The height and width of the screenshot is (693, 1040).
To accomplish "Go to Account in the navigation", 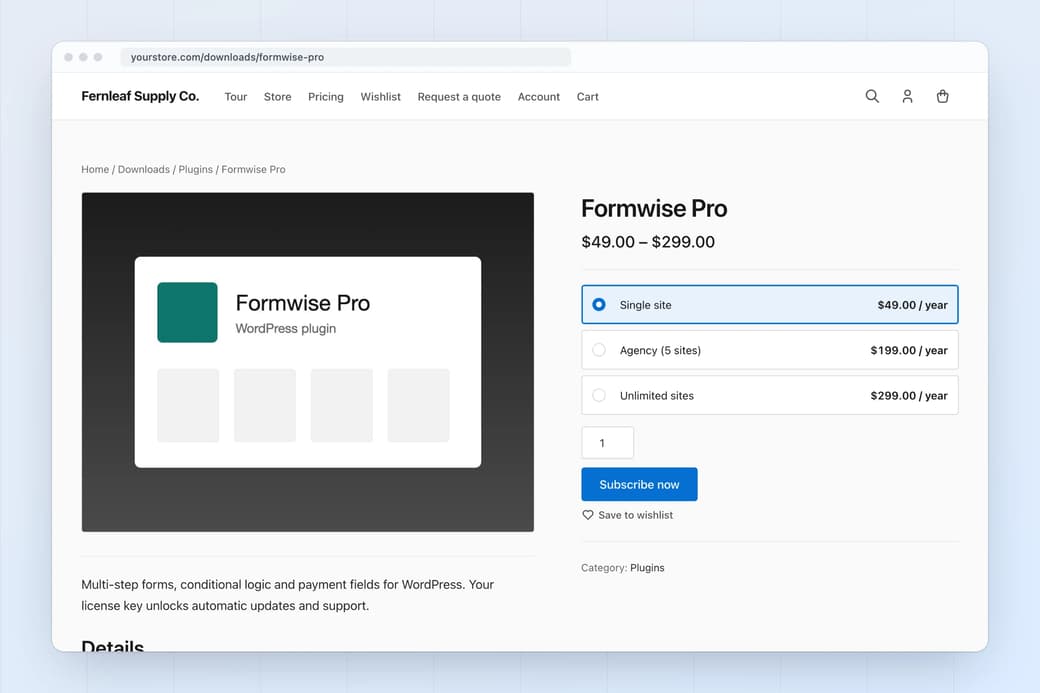I will coord(539,97).
